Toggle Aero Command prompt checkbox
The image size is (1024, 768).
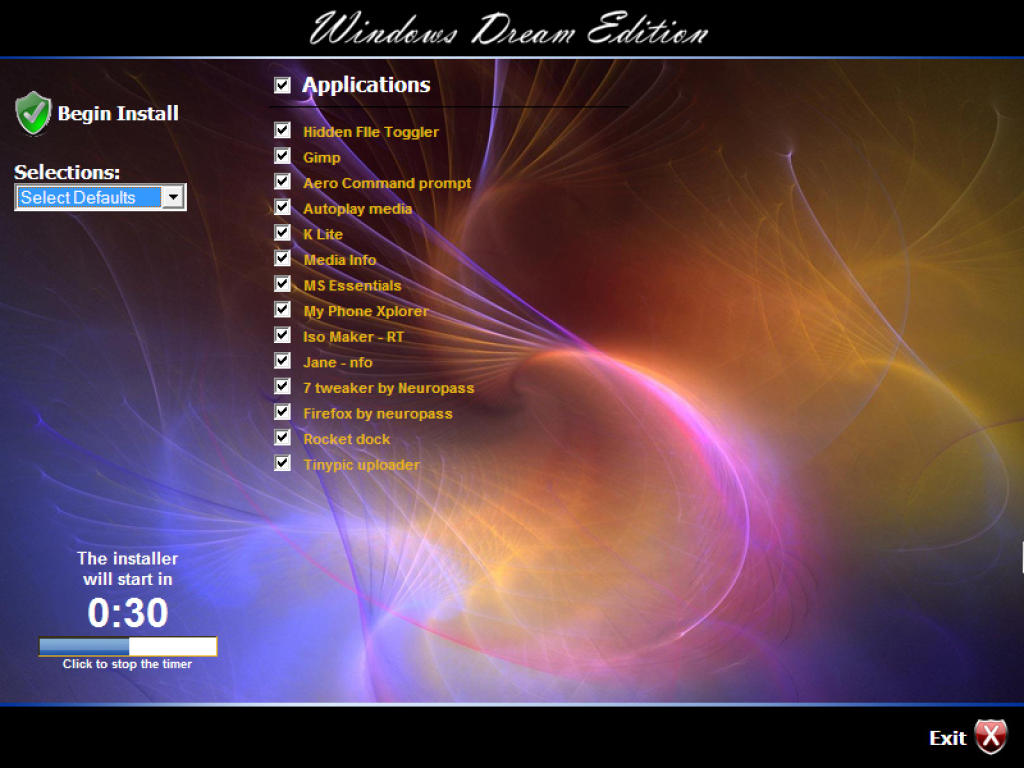pyautogui.click(x=282, y=182)
